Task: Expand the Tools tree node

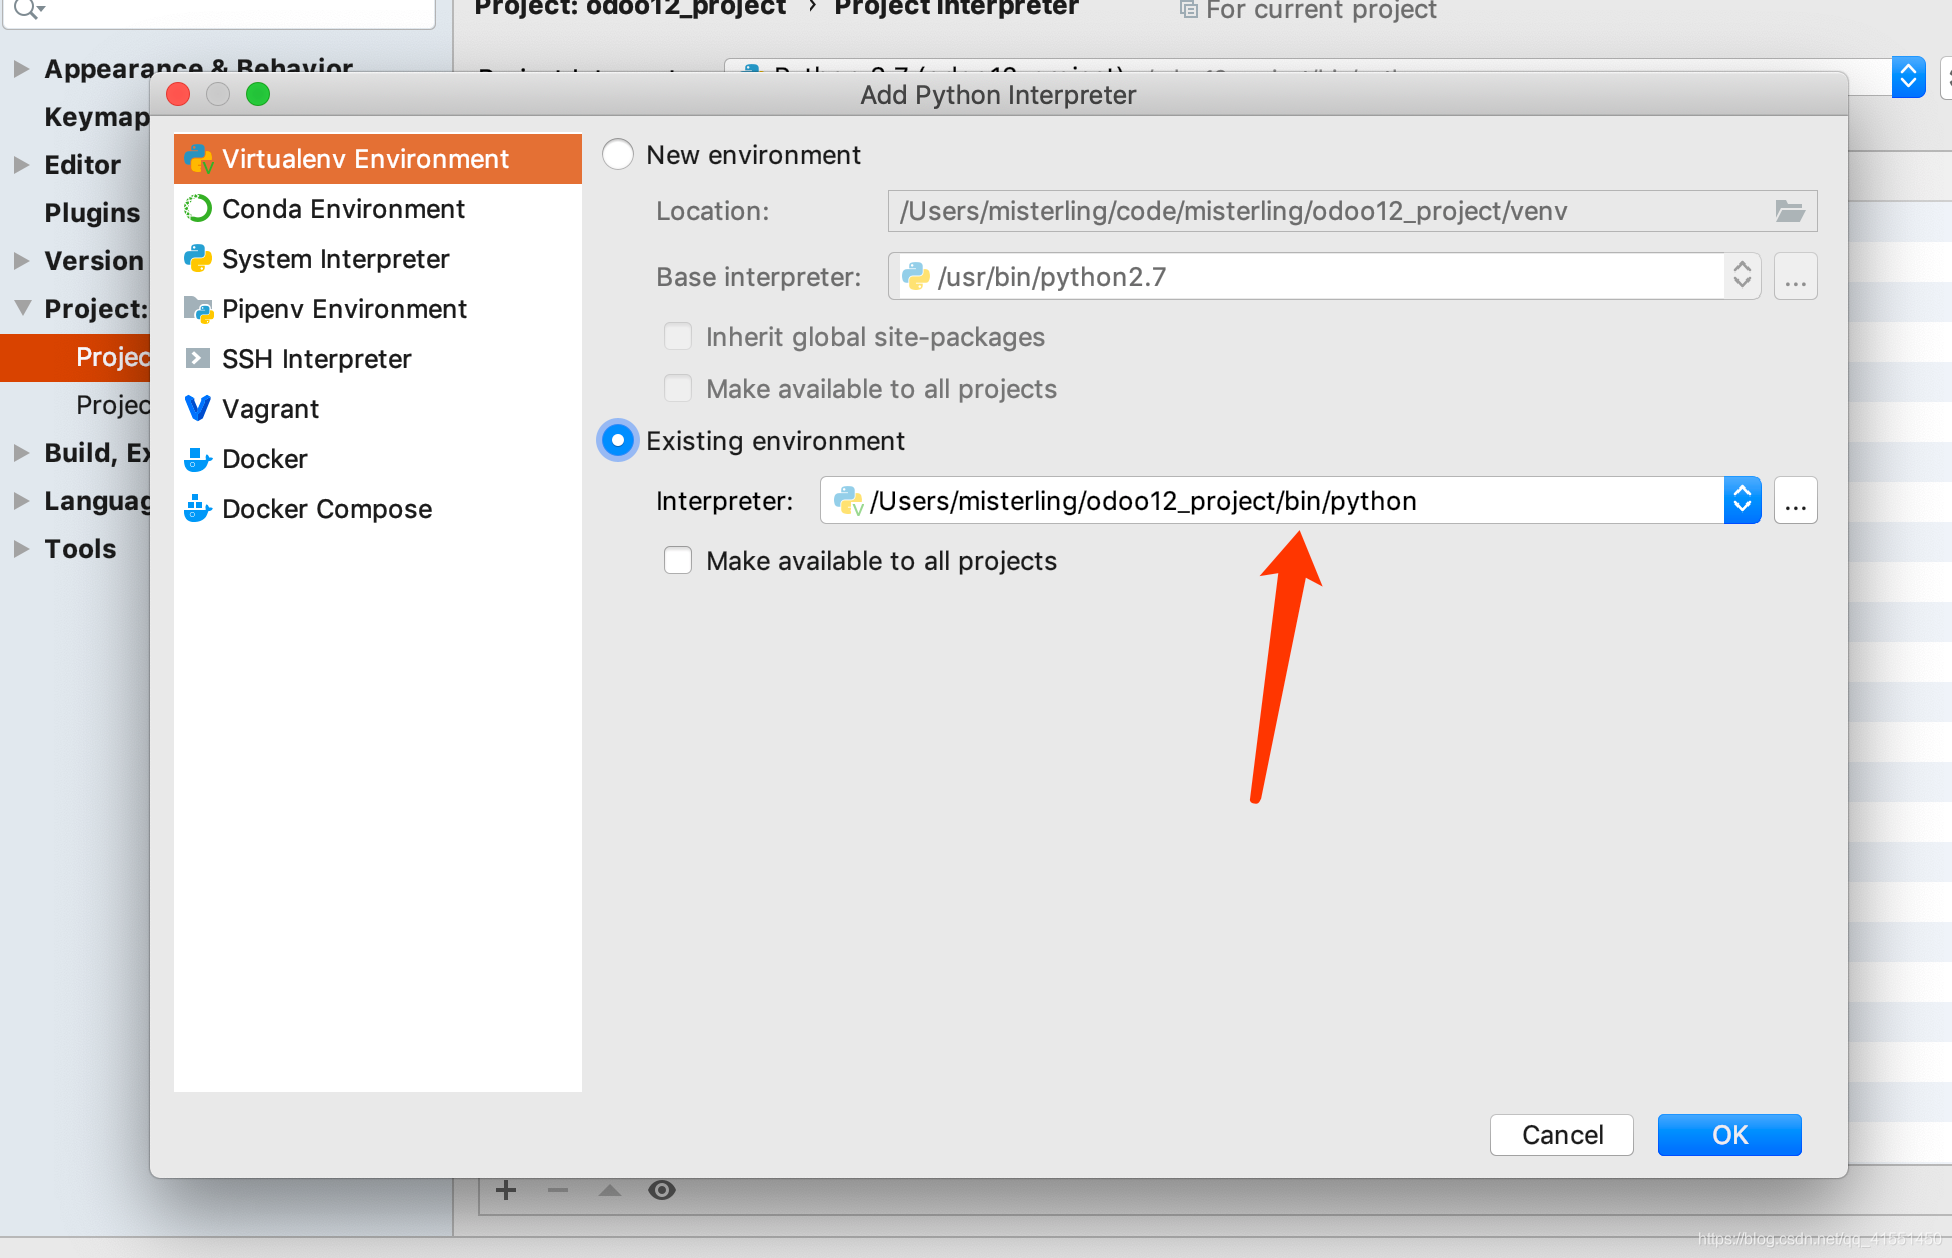Action: (x=21, y=548)
